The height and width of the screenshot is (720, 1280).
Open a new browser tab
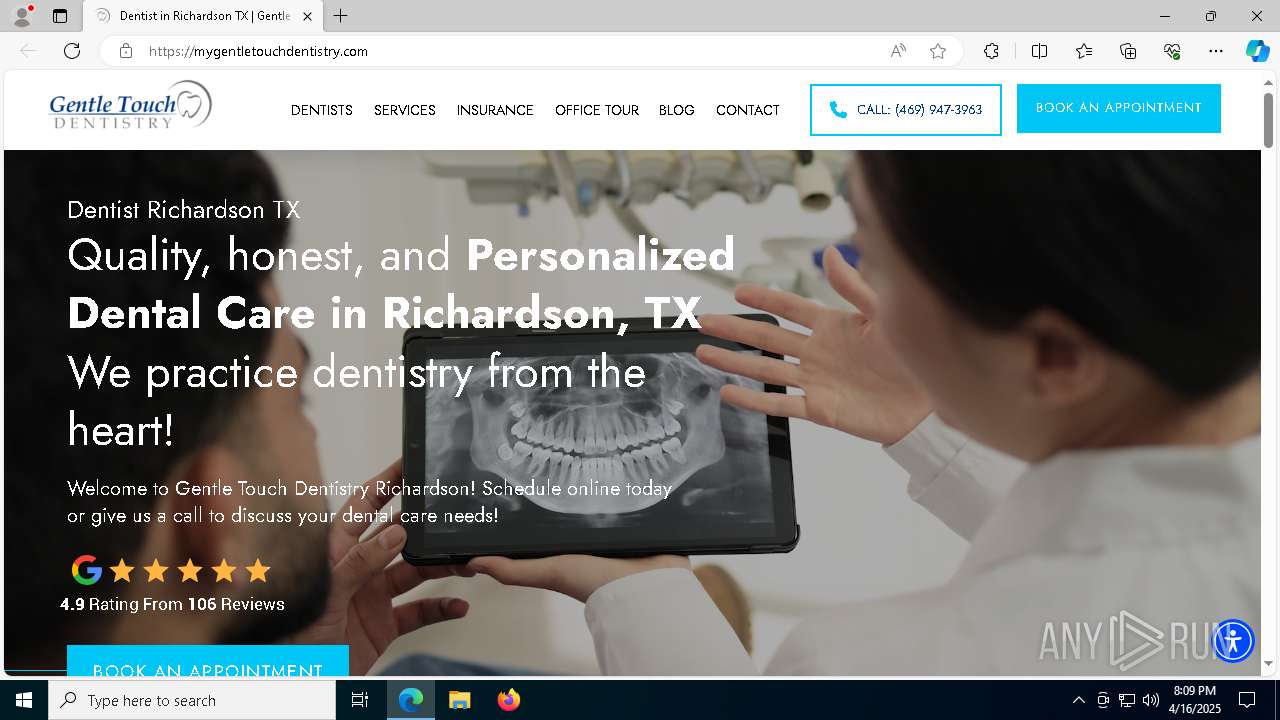click(x=341, y=16)
